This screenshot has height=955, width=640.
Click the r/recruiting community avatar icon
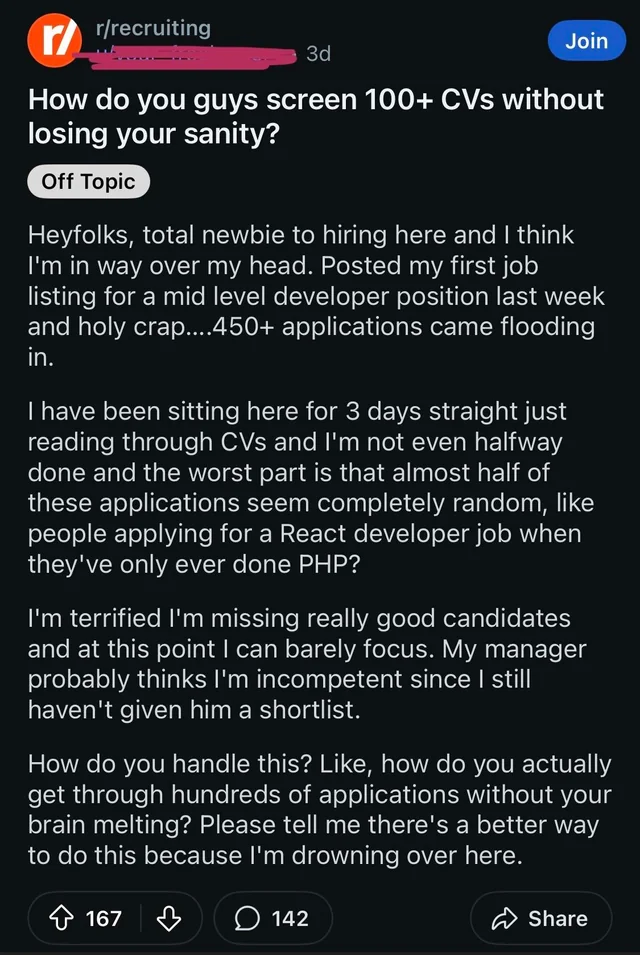[x=54, y=40]
